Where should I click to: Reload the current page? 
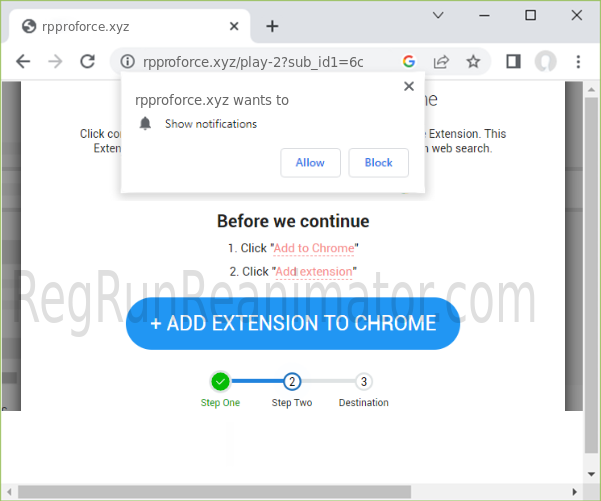[87, 61]
